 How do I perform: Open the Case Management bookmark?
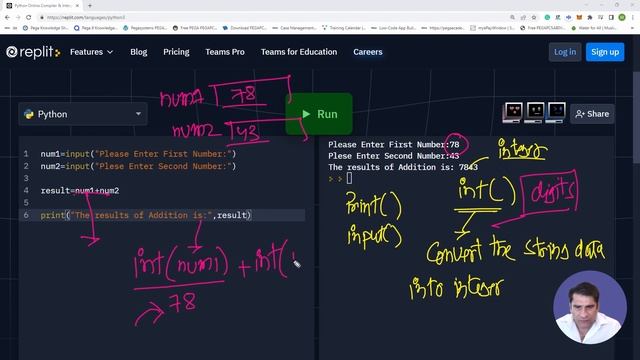click(294, 28)
